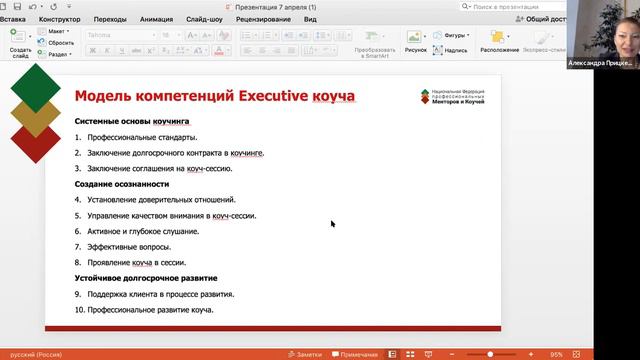The image size is (640, 360).
Task: Open the Вставка ribbon tab
Action: [x=13, y=19]
